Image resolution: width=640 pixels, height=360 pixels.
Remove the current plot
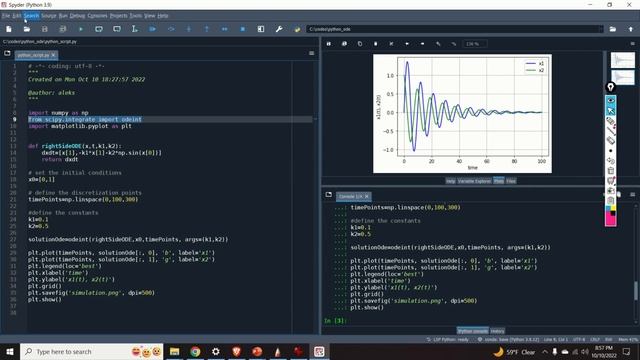376,44
